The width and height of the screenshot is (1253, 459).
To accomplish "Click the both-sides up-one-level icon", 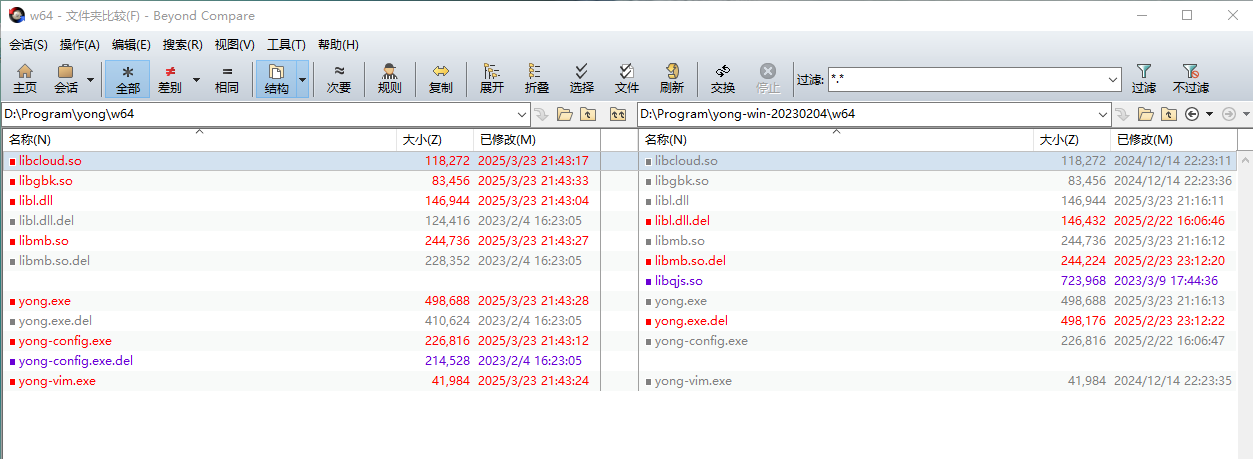I will pos(618,114).
